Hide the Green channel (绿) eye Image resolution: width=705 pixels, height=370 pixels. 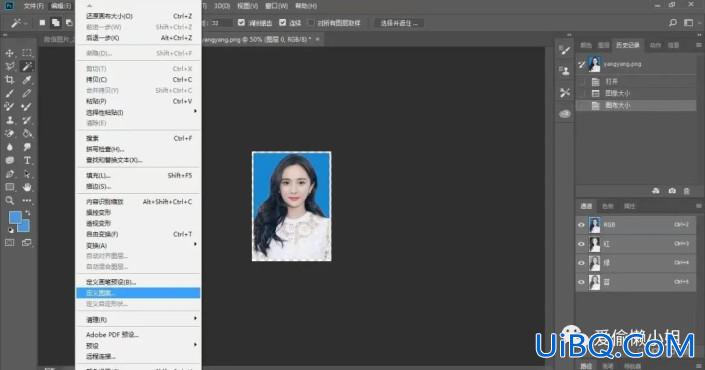[581, 263]
